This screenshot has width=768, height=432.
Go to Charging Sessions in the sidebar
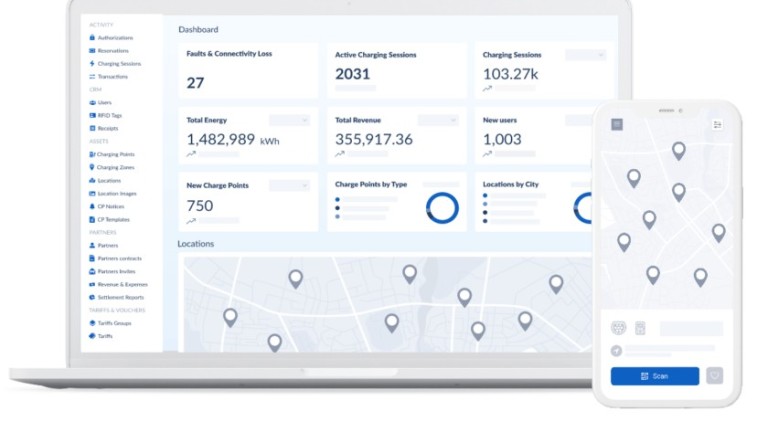coord(119,64)
